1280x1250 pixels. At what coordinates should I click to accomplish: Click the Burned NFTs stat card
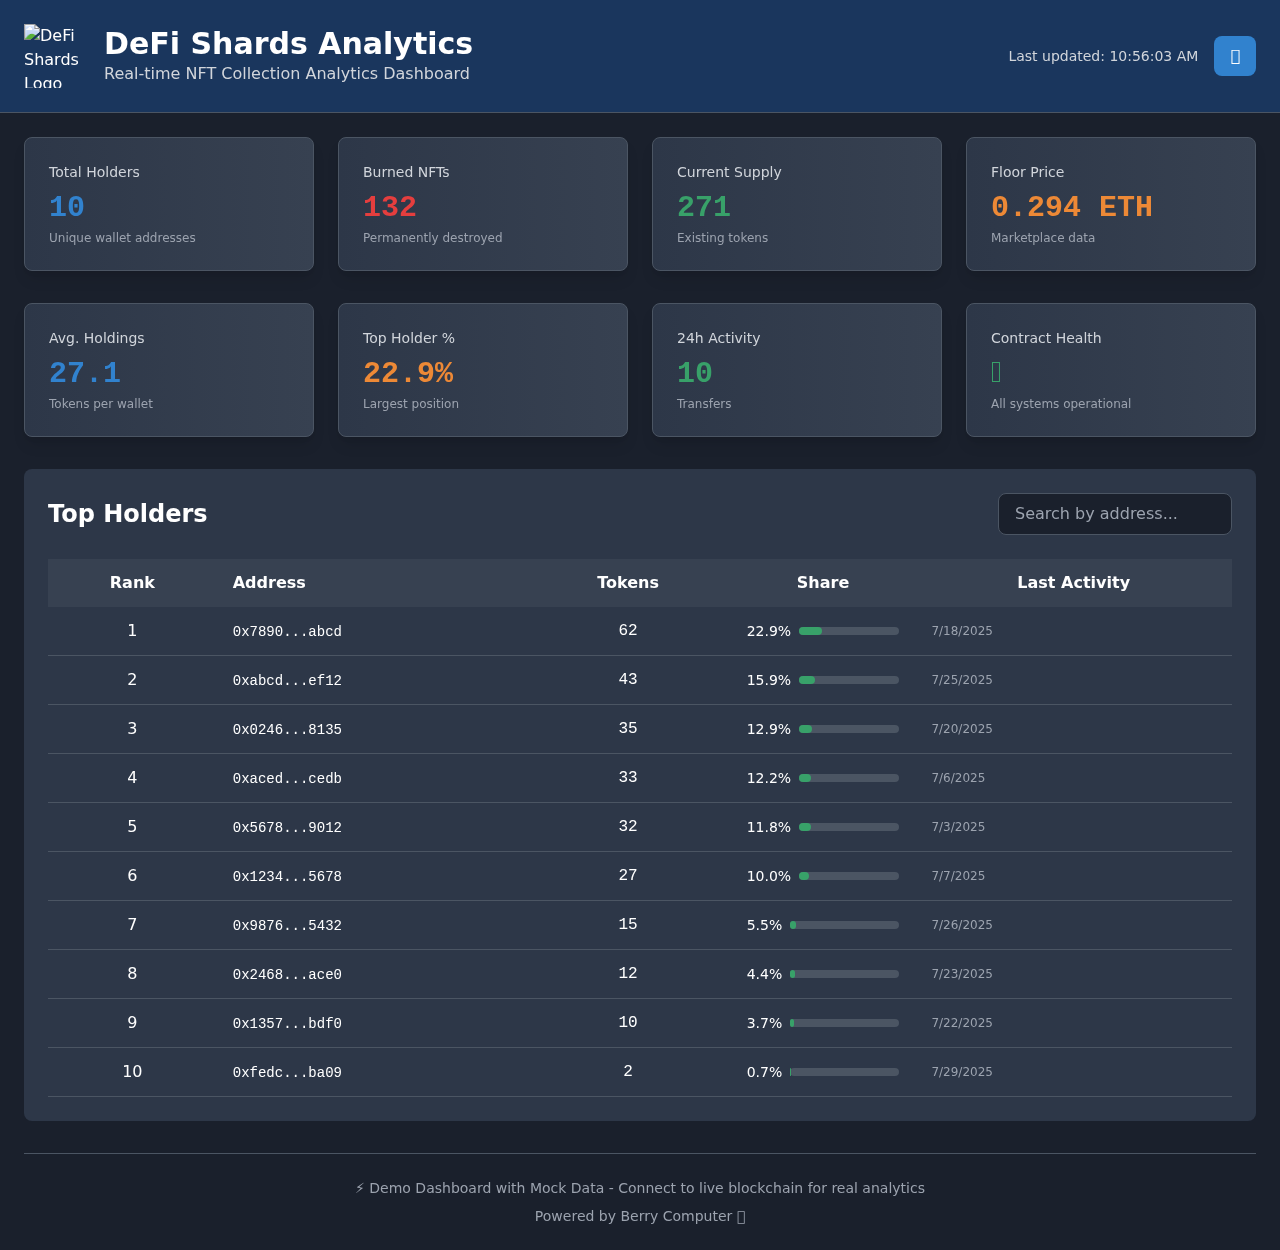point(482,204)
